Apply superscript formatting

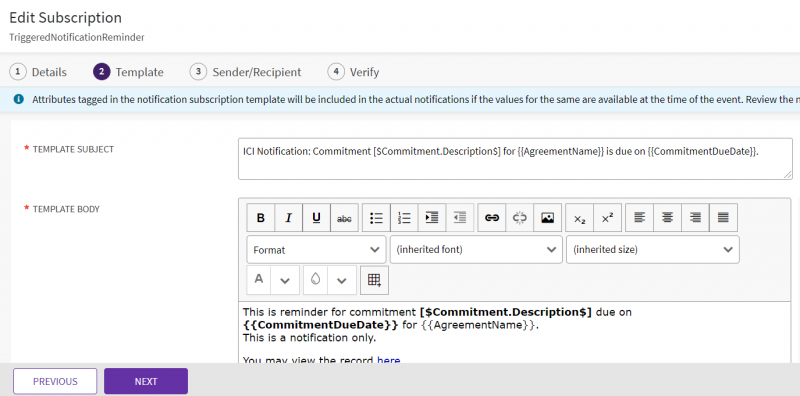607,218
